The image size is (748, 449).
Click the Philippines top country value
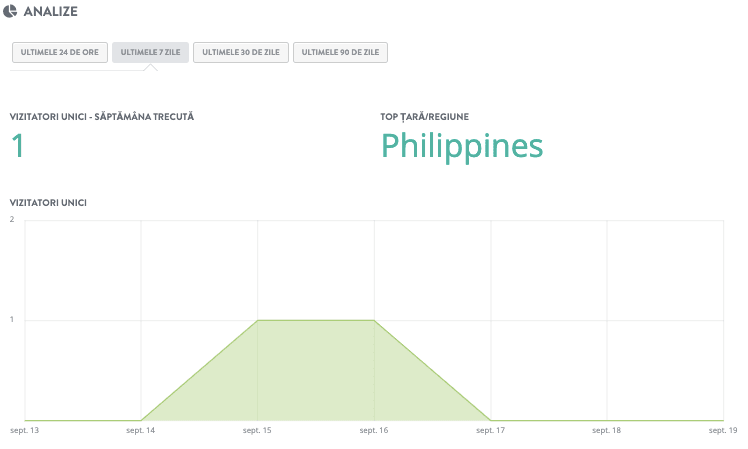click(462, 146)
